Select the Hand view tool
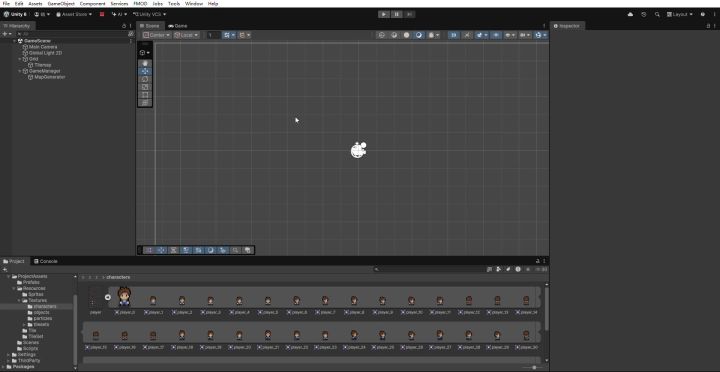The image size is (720, 372). tap(145, 63)
